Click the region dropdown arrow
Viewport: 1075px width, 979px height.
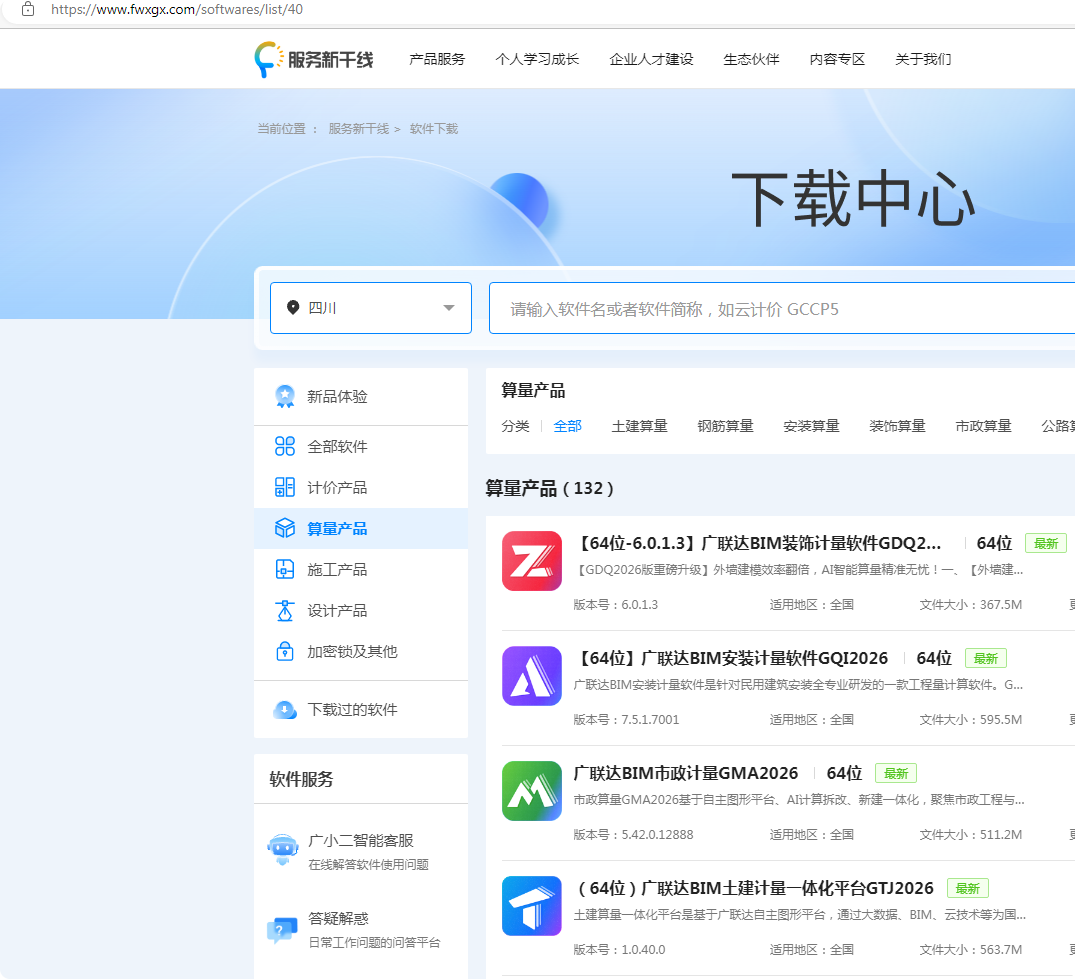pyautogui.click(x=449, y=308)
